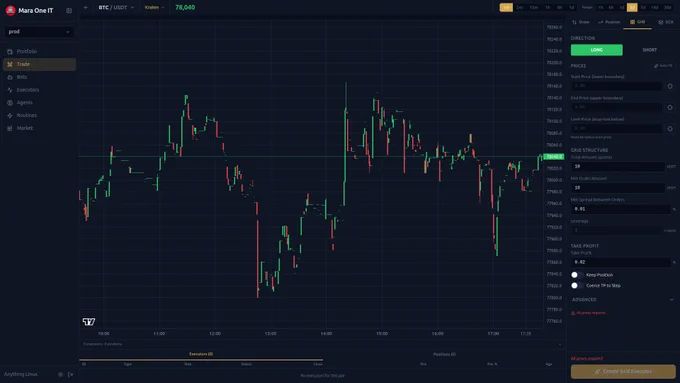Click the Total Amount input field
This screenshot has width=680, height=383.
tap(618, 166)
